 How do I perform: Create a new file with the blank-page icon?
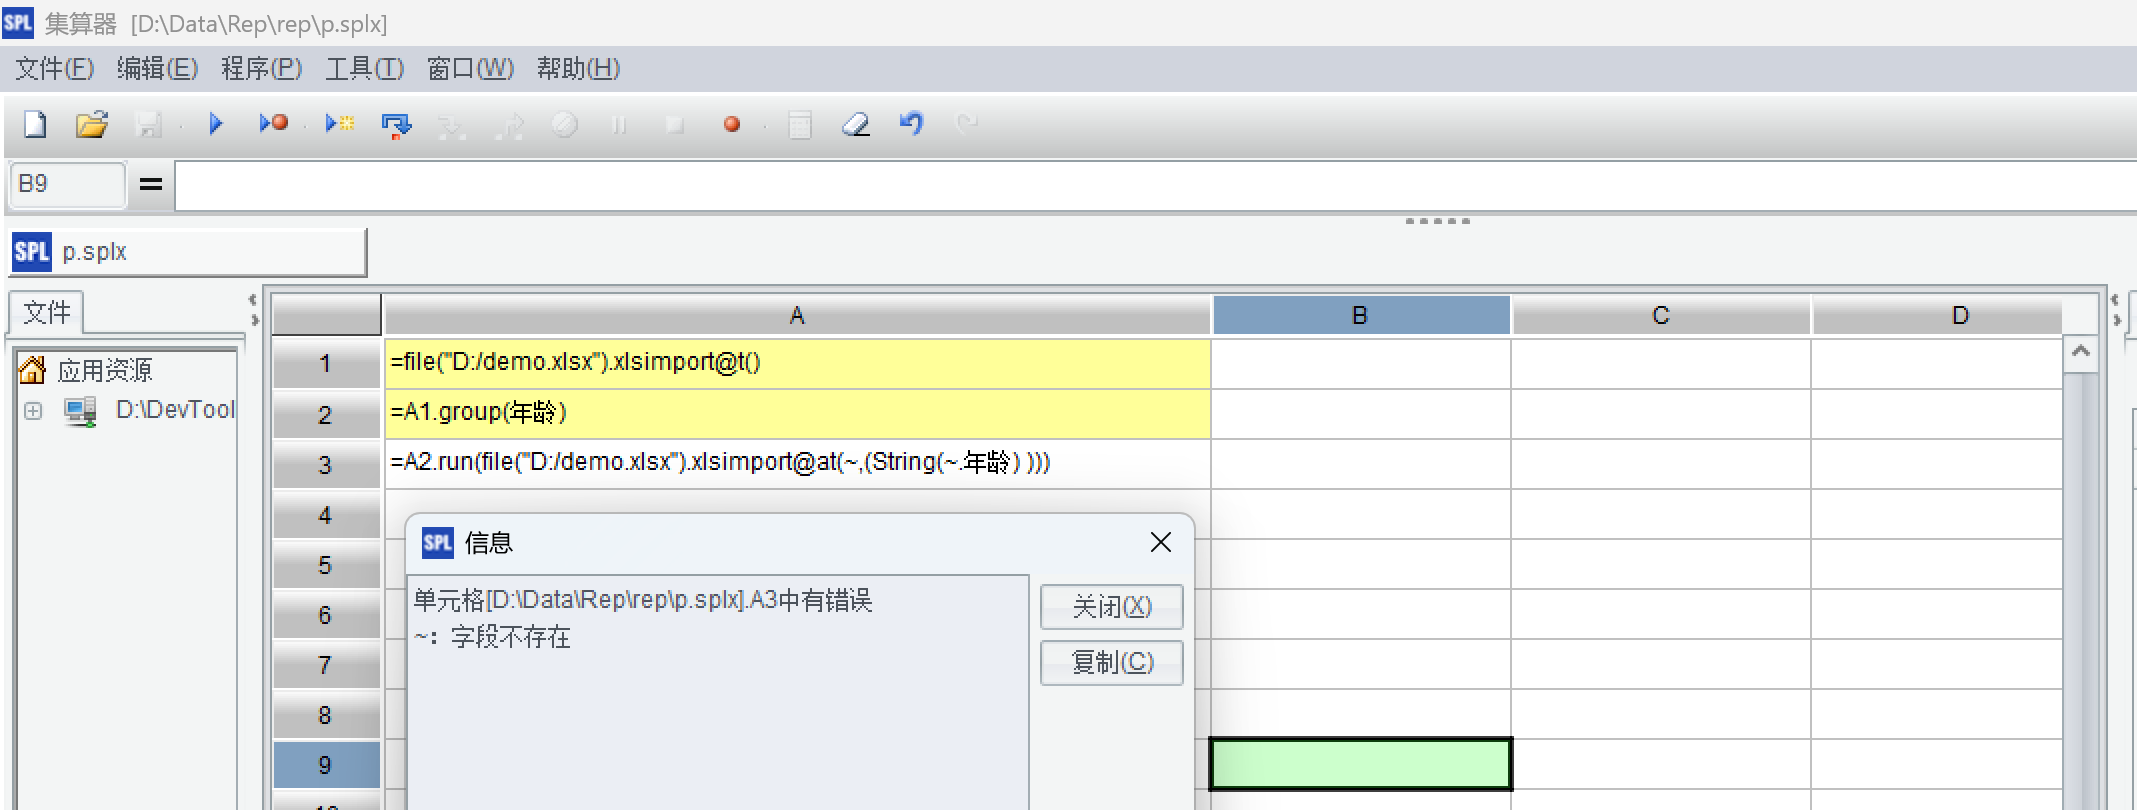(x=35, y=125)
